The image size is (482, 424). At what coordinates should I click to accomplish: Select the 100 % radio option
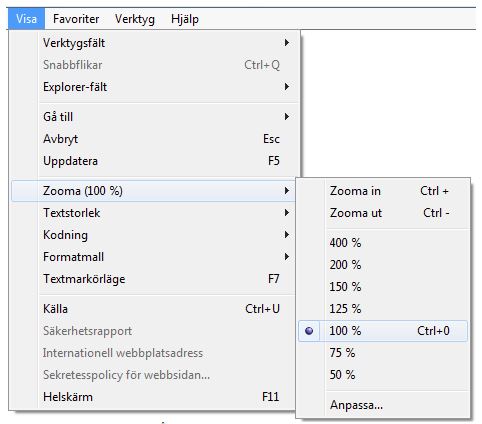383,331
